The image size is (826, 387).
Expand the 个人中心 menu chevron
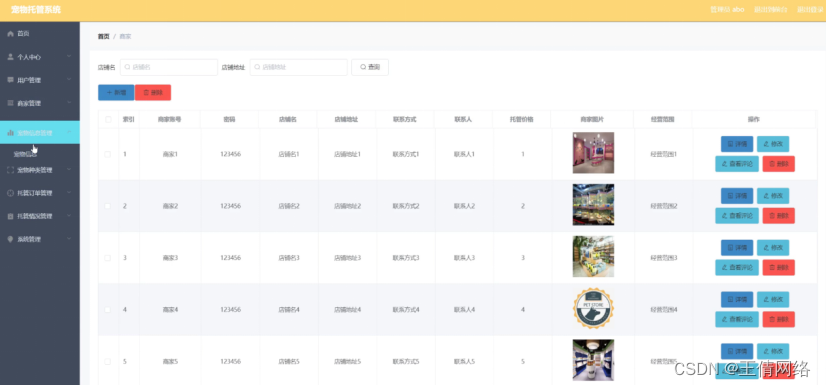coord(69,56)
